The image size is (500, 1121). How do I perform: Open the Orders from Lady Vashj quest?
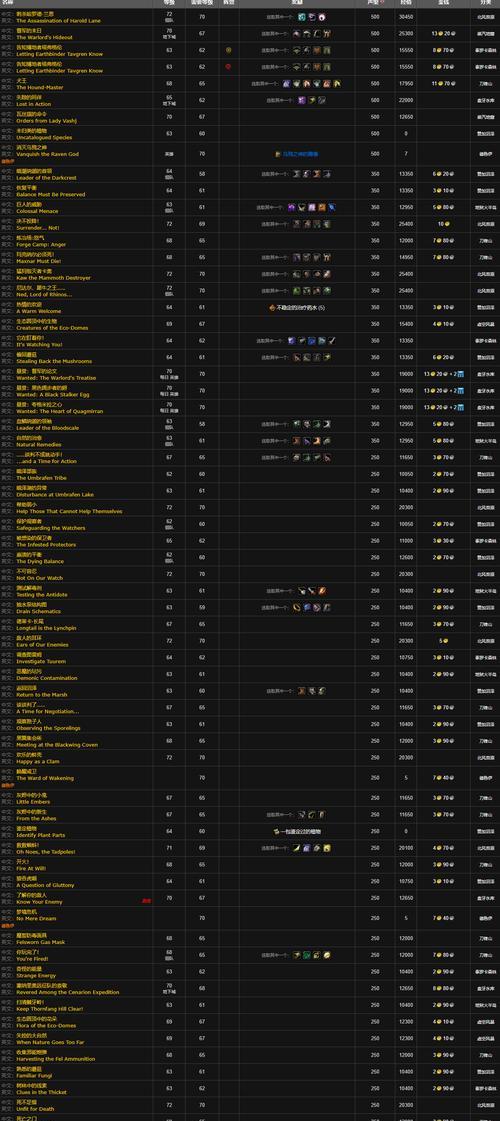point(46,121)
